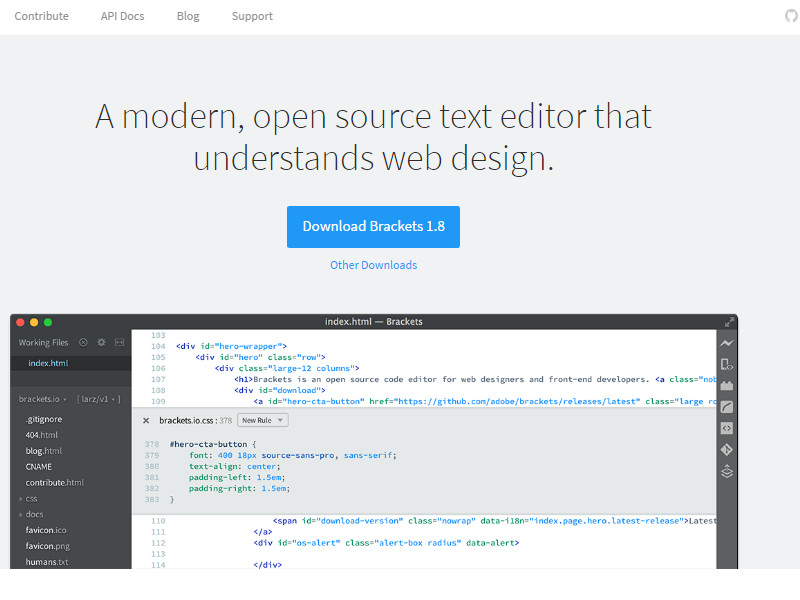
Task: Click the Git diamond icon in sidebar
Action: coord(727,450)
